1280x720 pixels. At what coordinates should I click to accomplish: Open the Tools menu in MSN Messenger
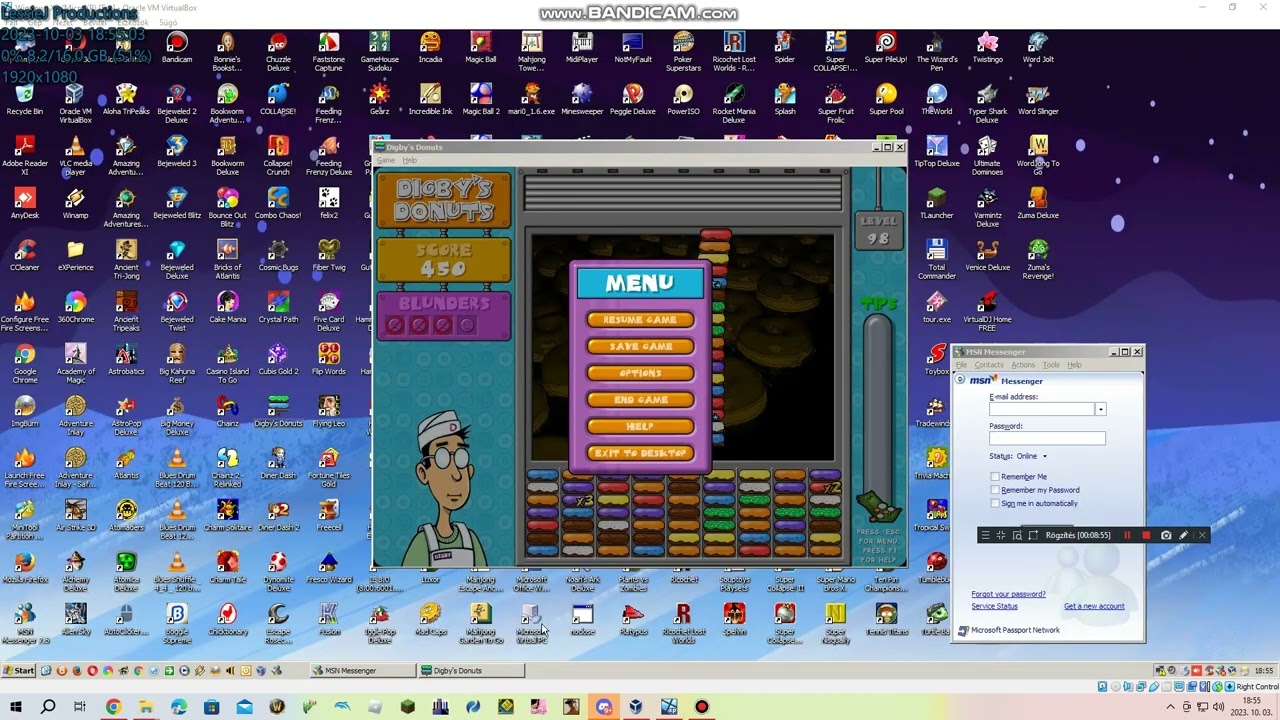point(1051,365)
